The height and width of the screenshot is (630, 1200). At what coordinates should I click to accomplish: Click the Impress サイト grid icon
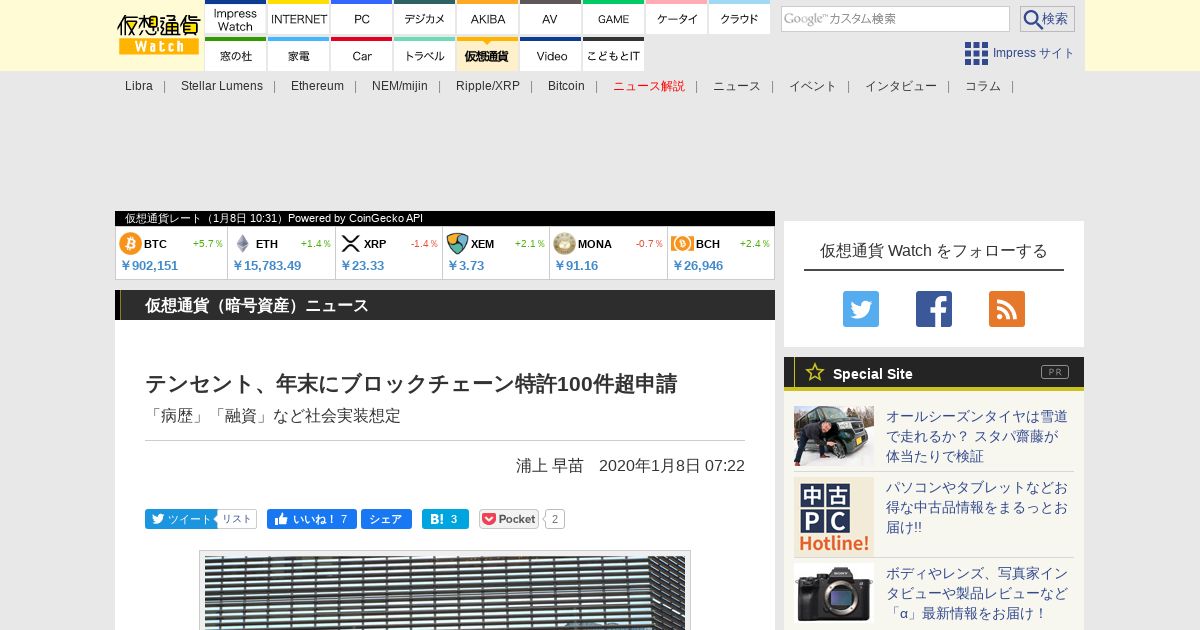976,53
